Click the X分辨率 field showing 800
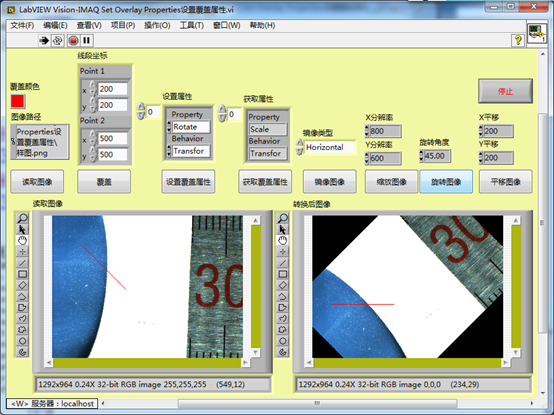 [x=385, y=131]
